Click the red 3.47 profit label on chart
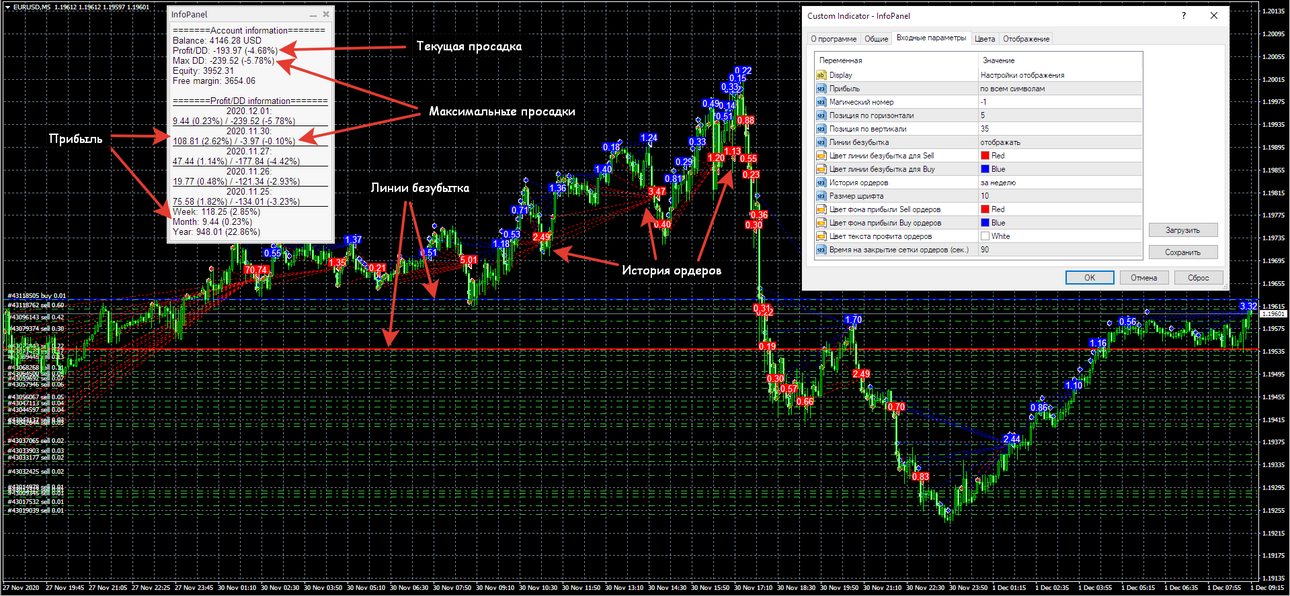1290x596 pixels. 657,191
